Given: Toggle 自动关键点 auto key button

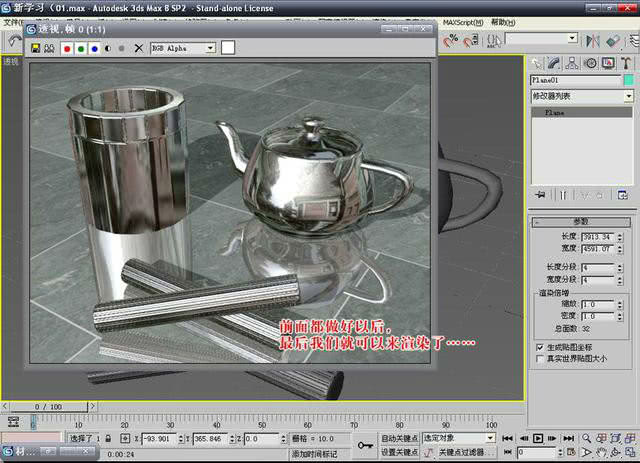Looking at the screenshot, I should click(x=399, y=439).
